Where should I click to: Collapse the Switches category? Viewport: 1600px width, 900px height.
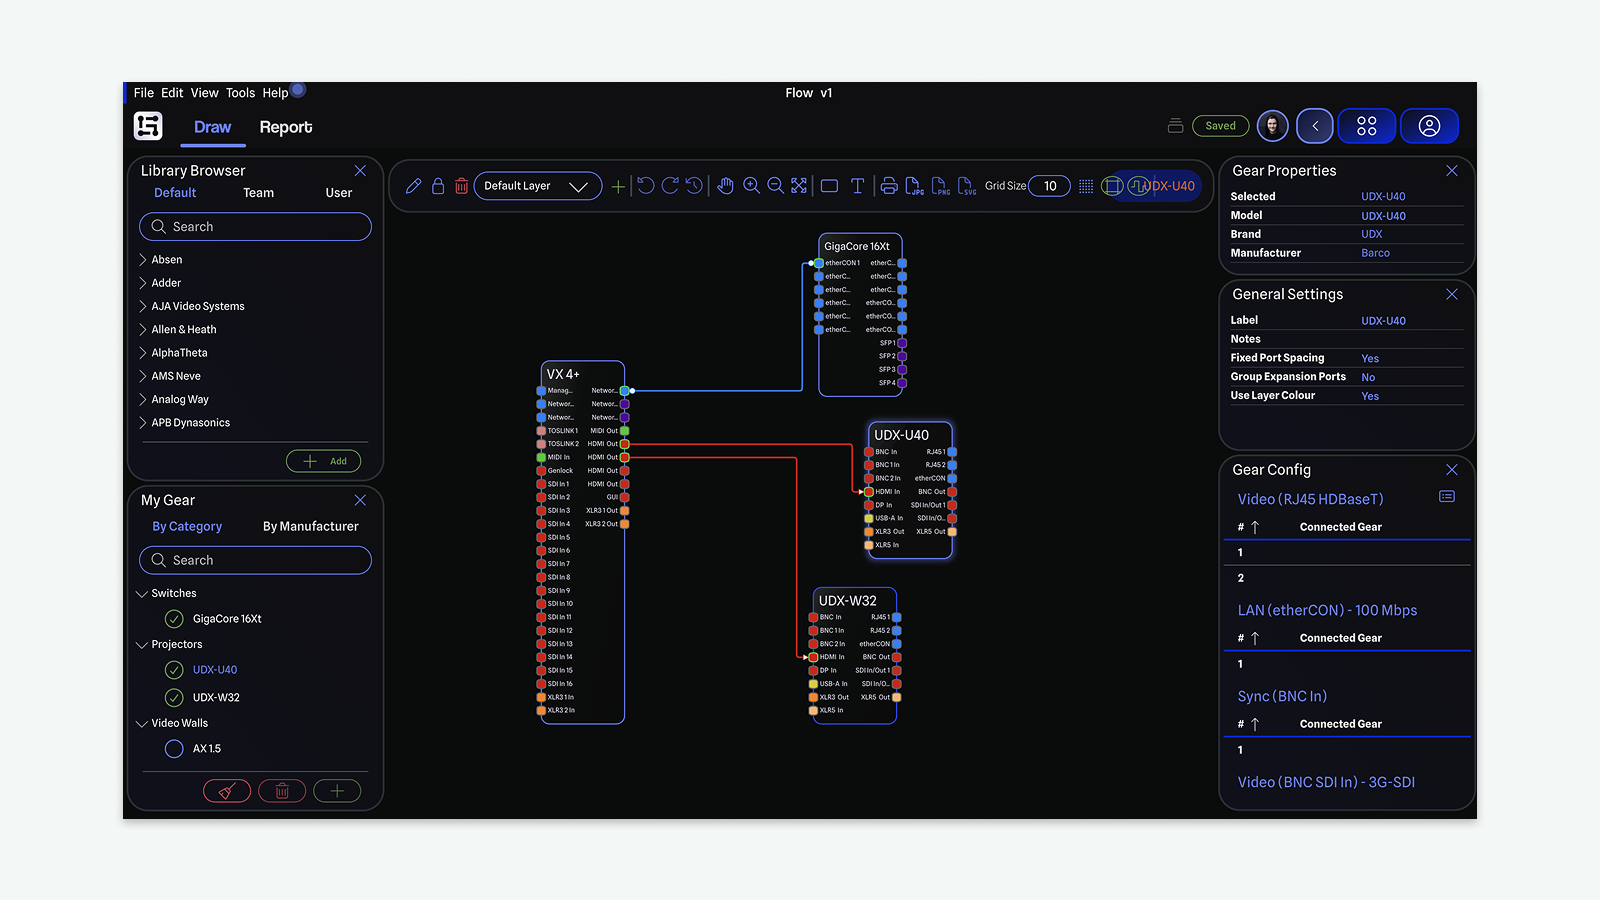click(x=142, y=594)
